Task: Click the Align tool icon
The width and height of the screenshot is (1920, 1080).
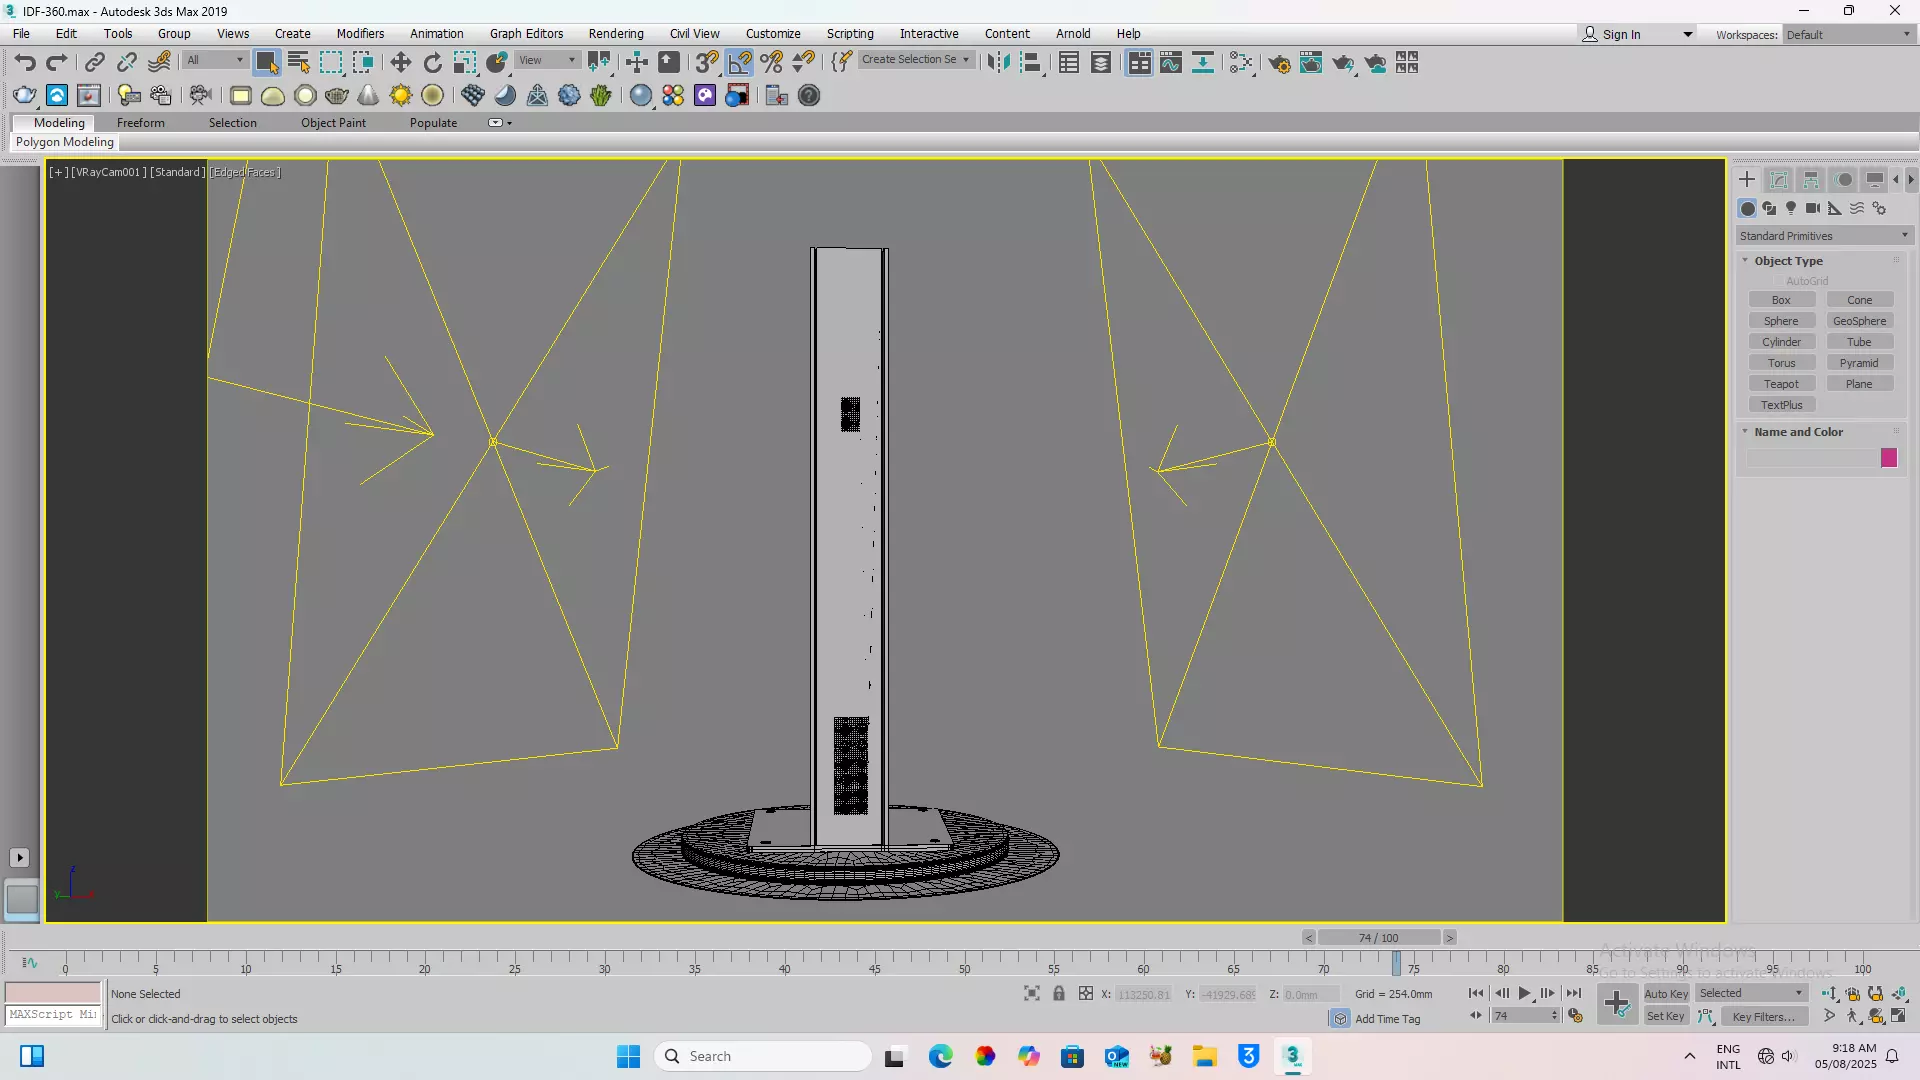Action: click(x=1031, y=63)
